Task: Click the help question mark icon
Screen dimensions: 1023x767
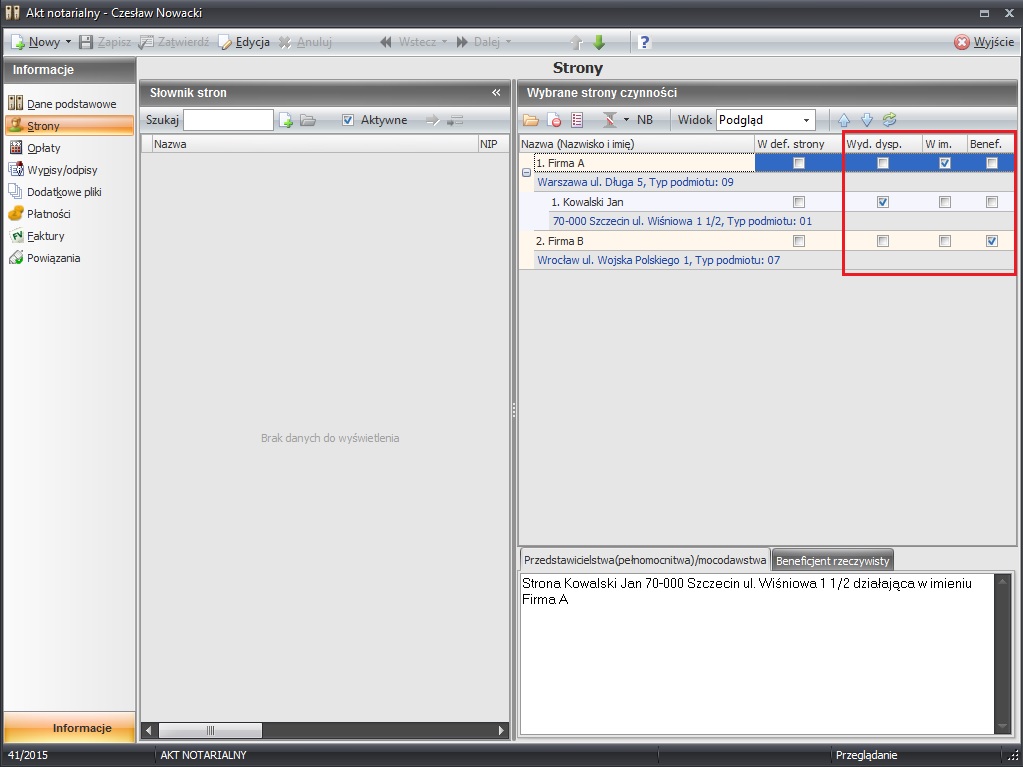Action: click(645, 42)
